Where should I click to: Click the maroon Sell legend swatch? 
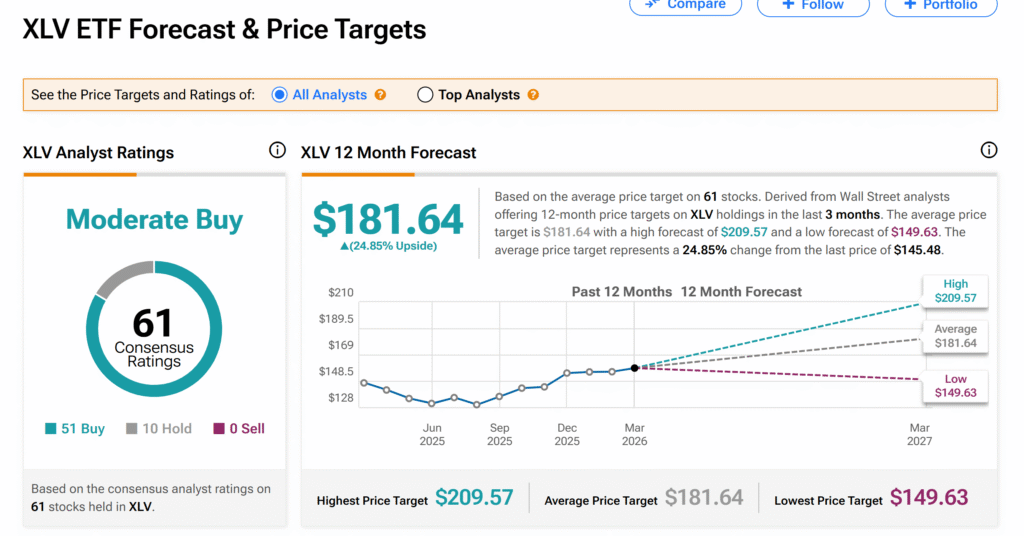pyautogui.click(x=219, y=429)
